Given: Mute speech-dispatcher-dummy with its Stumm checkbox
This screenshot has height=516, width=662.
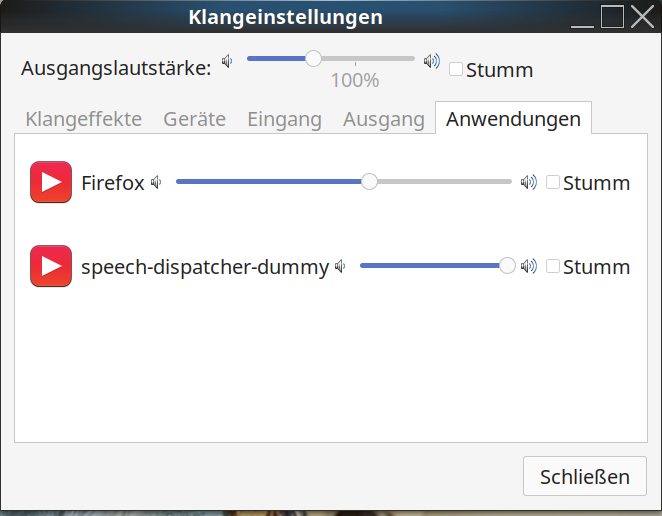Looking at the screenshot, I should (553, 266).
